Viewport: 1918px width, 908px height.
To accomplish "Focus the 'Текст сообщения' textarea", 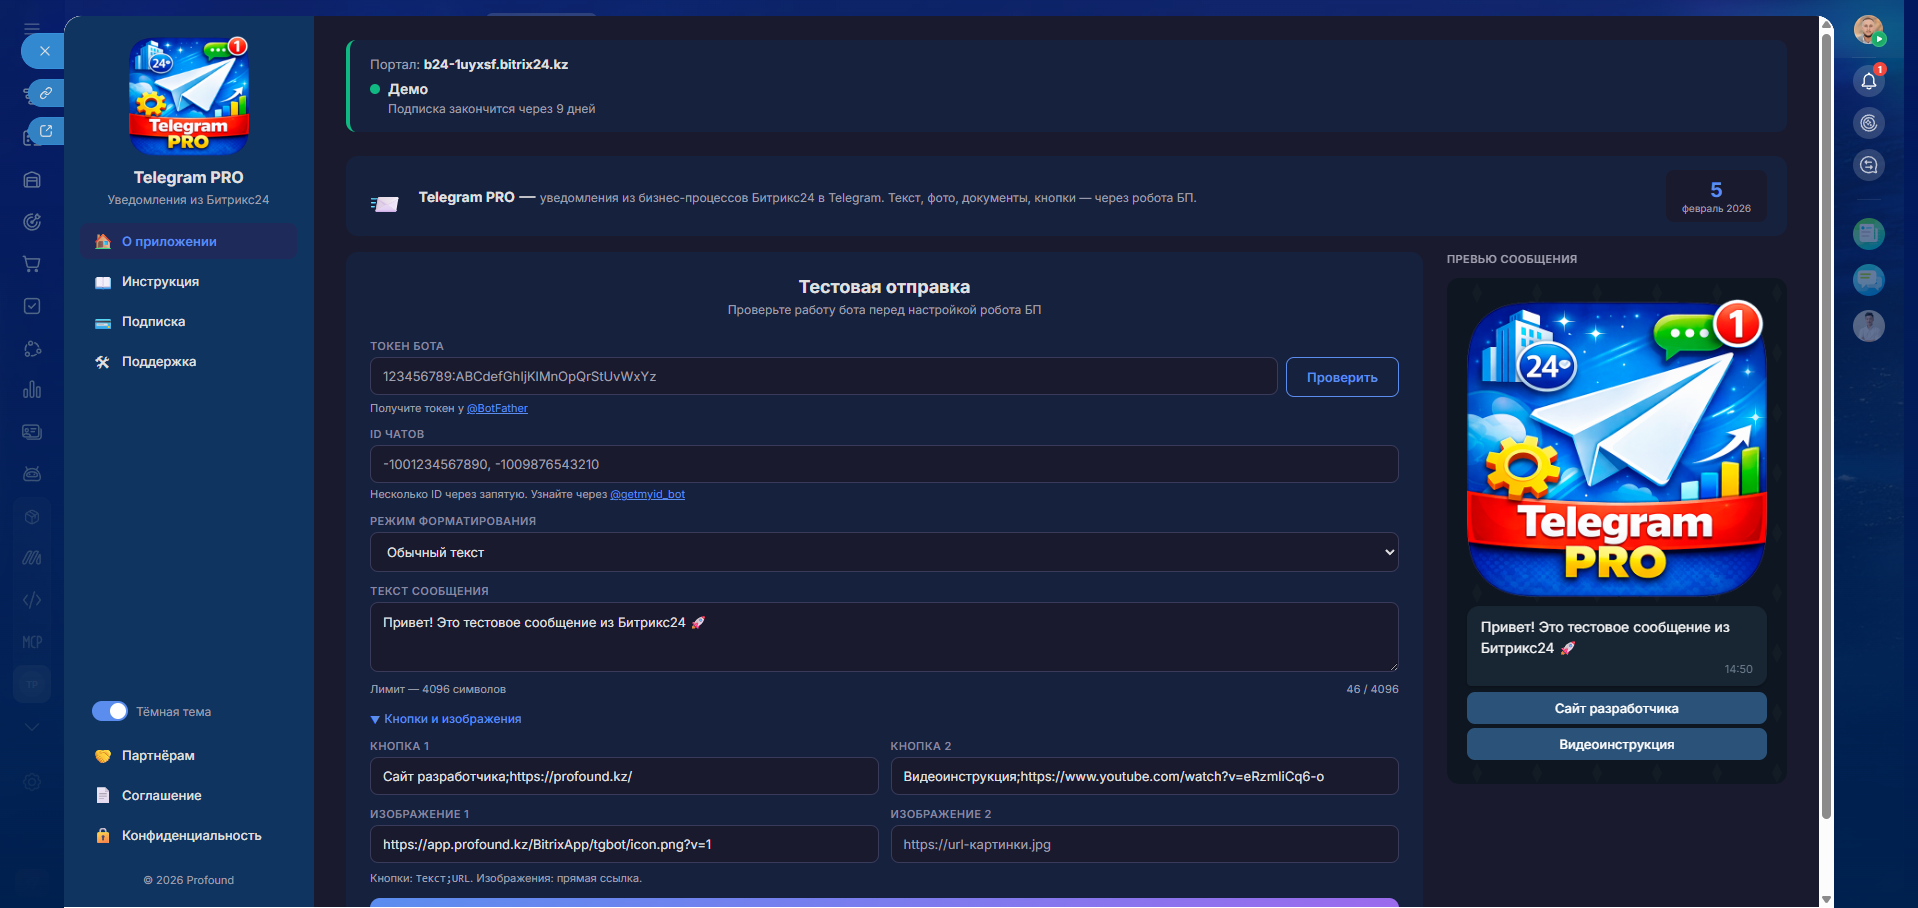I will pyautogui.click(x=884, y=637).
